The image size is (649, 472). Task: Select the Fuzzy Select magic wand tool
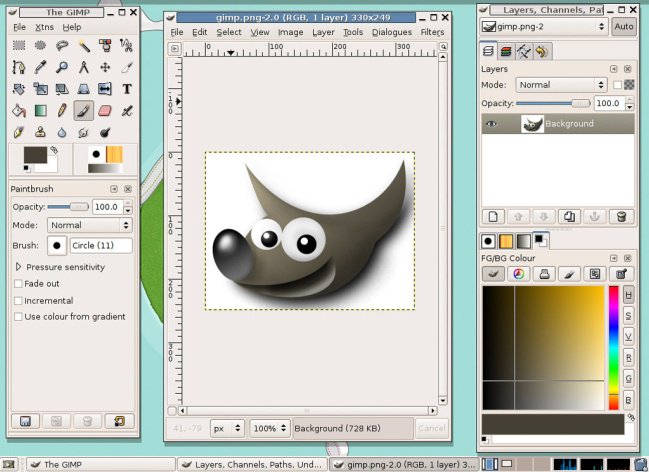tap(84, 45)
